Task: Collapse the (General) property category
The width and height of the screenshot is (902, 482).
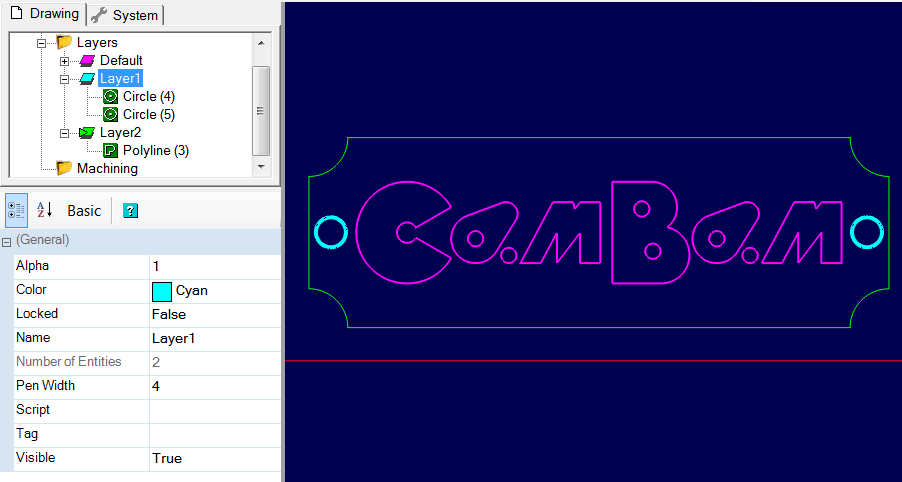Action: click(7, 242)
